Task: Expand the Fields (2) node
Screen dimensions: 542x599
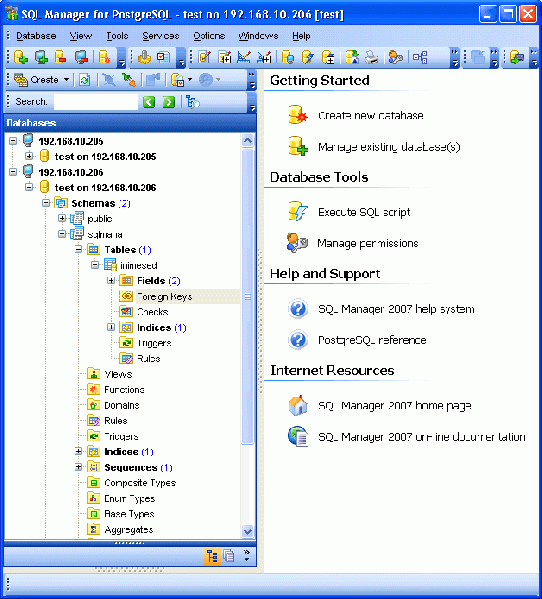Action: [x=111, y=280]
